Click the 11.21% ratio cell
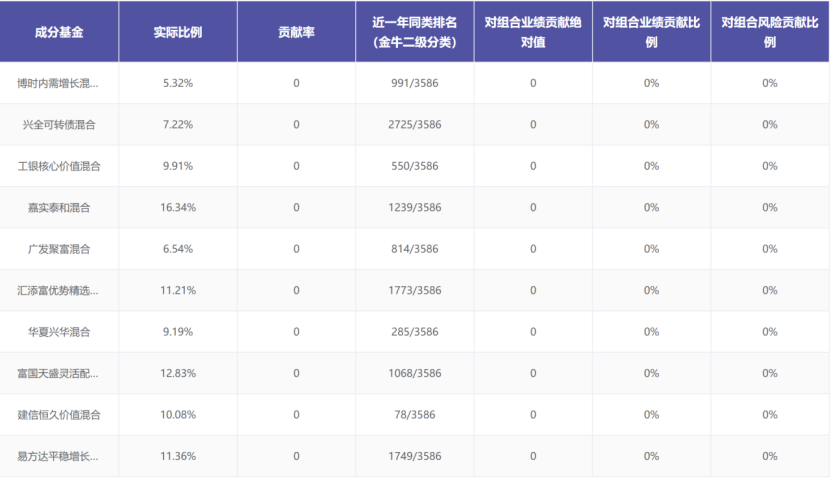The image size is (831, 479). (x=178, y=290)
